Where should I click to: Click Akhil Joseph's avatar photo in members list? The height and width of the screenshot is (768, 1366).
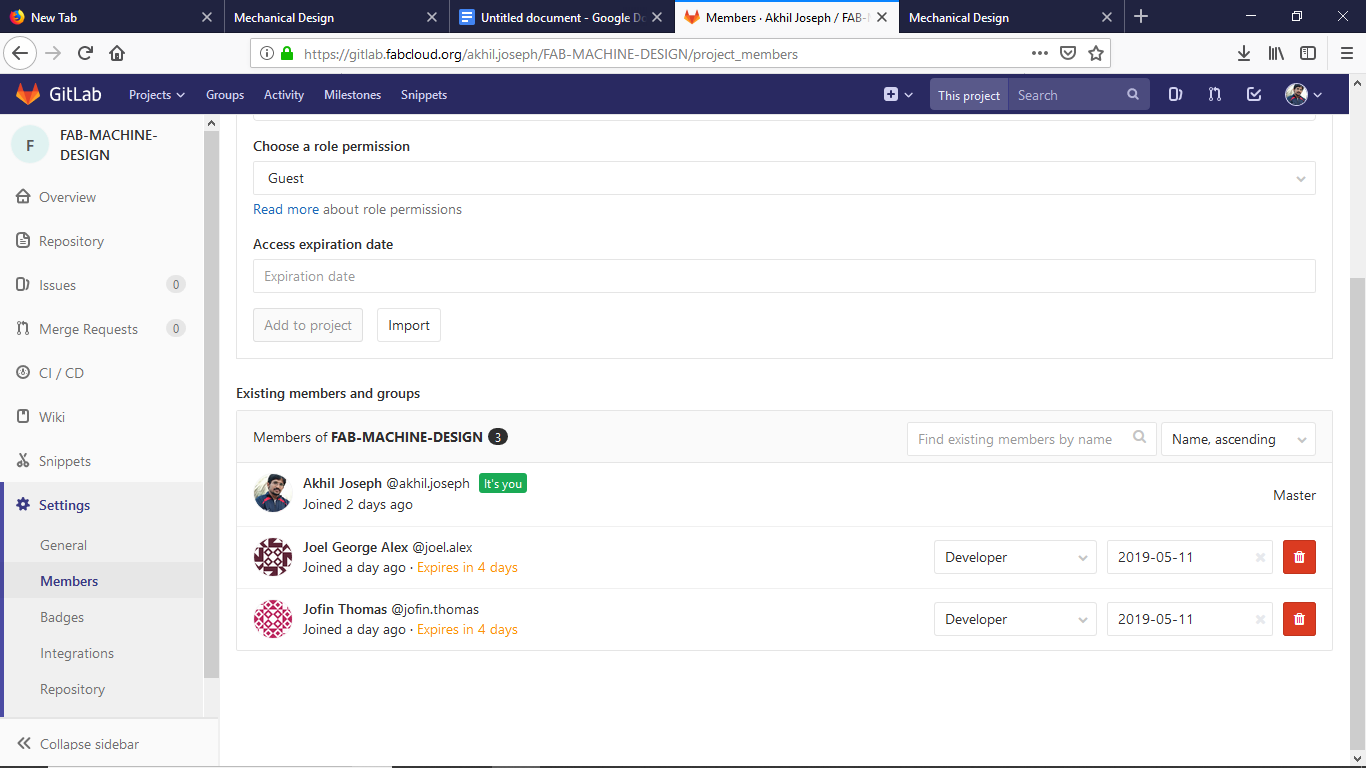coord(273,493)
